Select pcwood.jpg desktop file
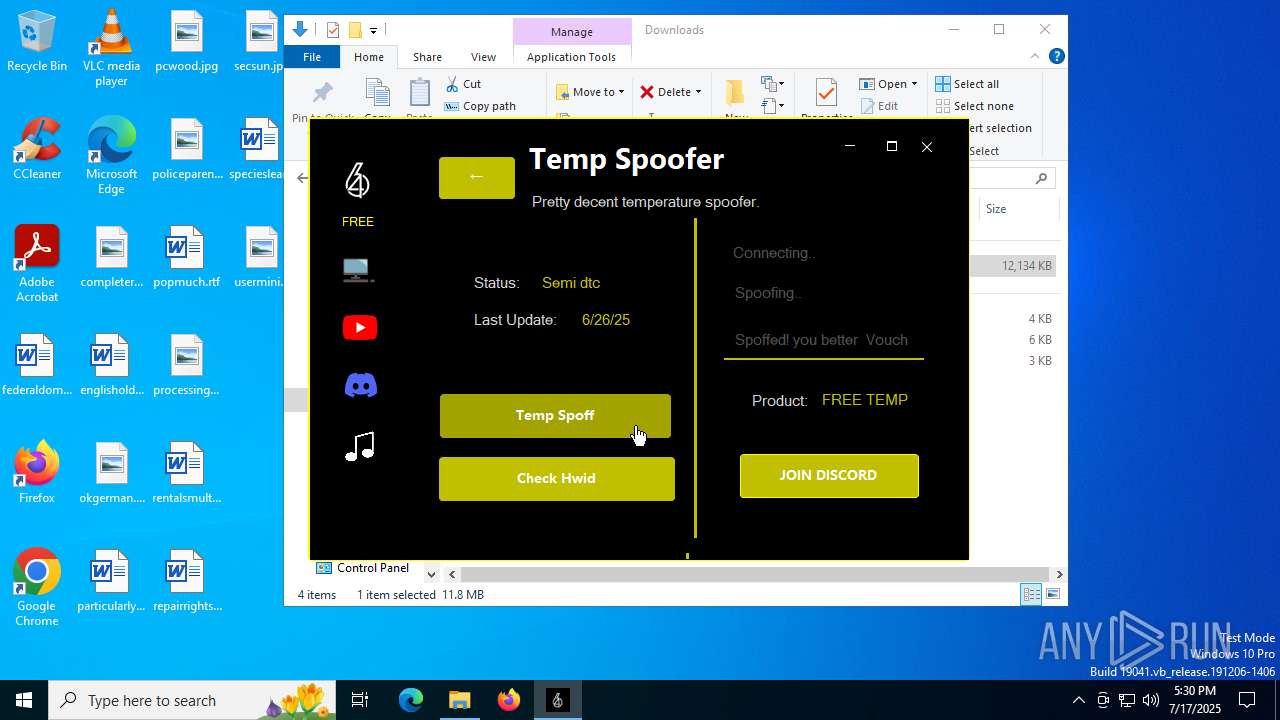Viewport: 1280px width, 720px height. pos(187,42)
